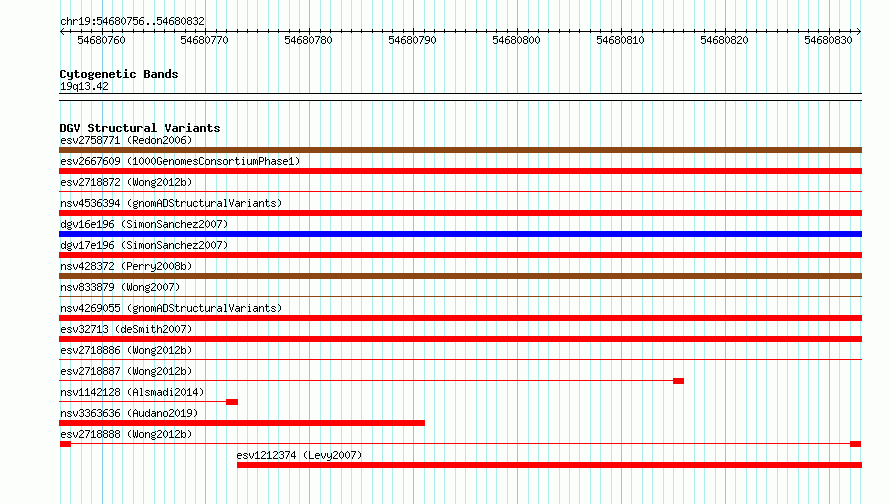Image resolution: width=890 pixels, height=504 pixels.
Task: Click esv2718886 (Wong2012b) label
Action: coord(126,350)
